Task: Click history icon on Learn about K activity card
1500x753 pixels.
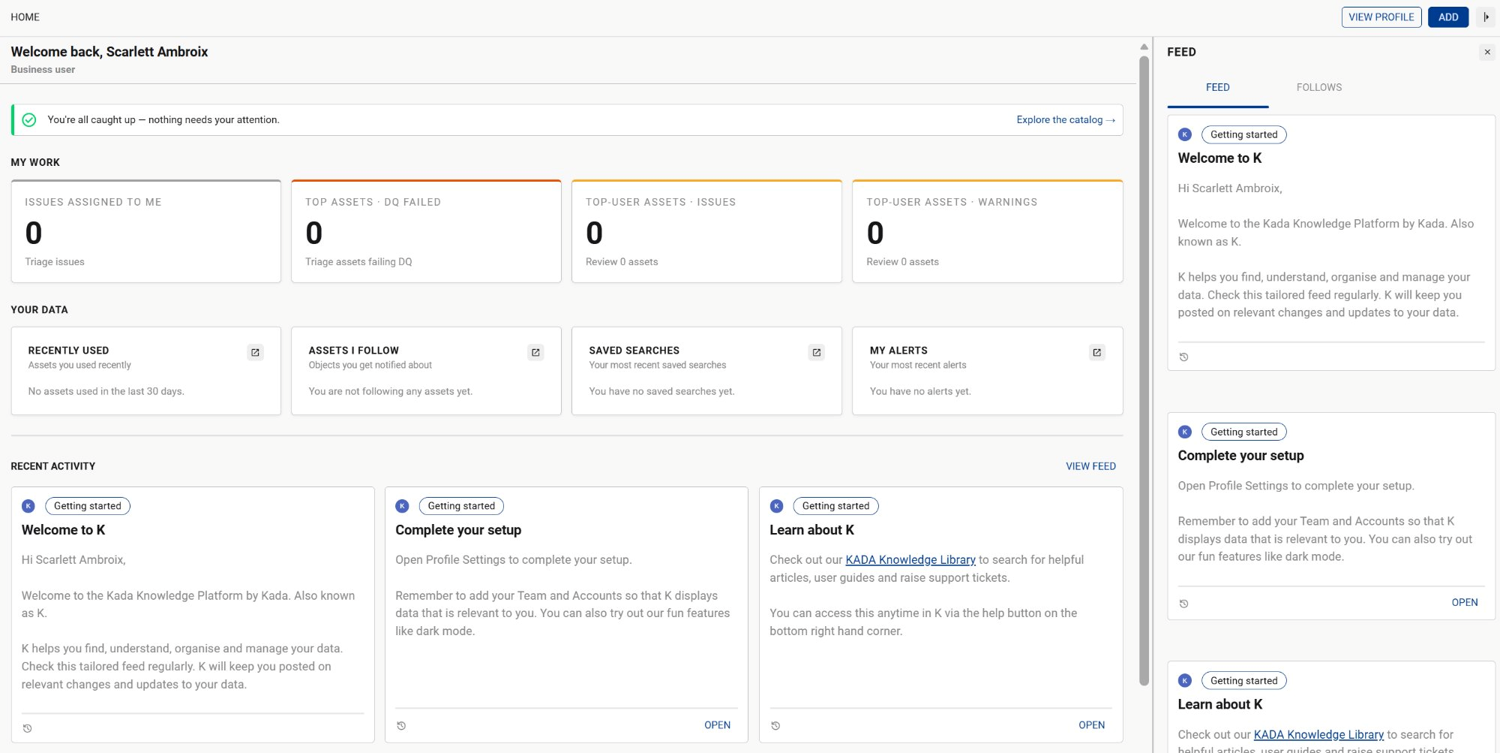Action: [776, 726]
